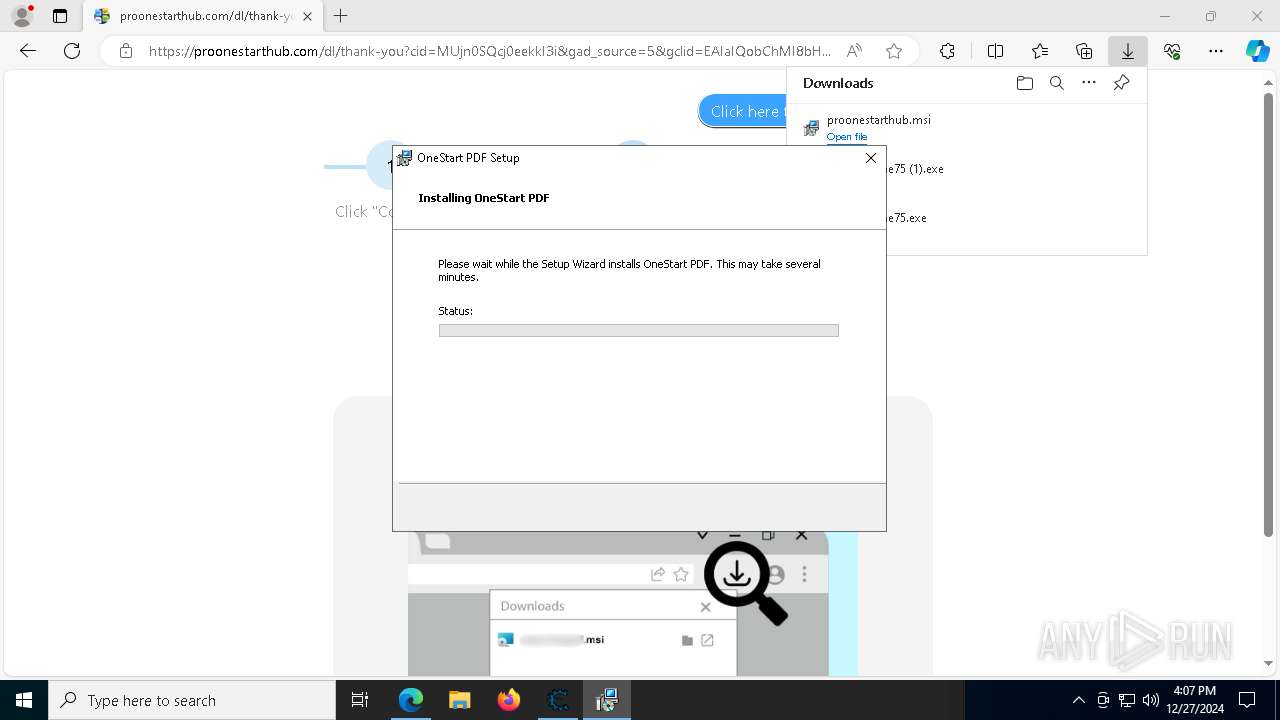Screen dimensions: 1280x720
Task: Open File Explorer from taskbar
Action: coord(460,700)
